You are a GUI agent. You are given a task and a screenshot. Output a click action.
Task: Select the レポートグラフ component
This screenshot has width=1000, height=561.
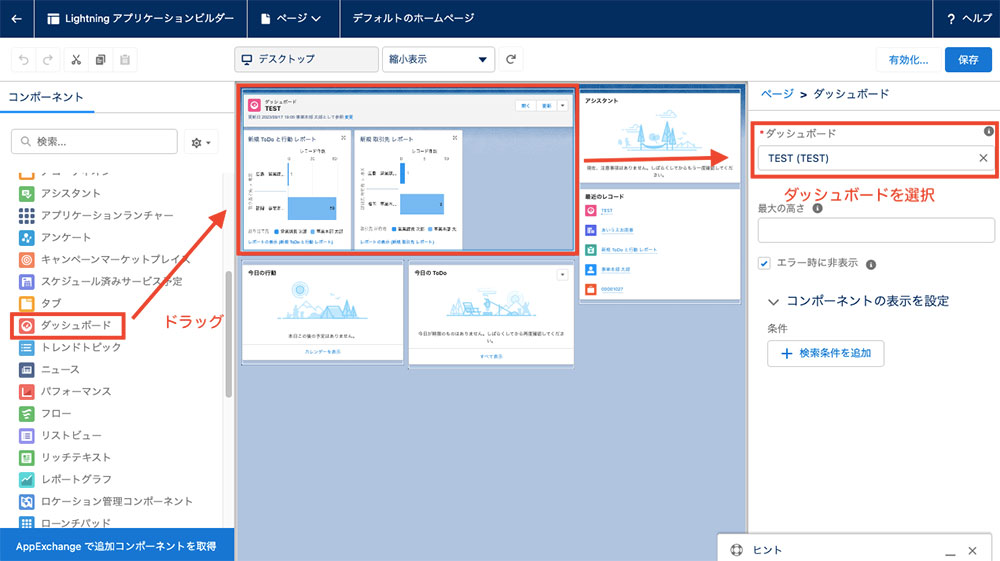(x=66, y=479)
